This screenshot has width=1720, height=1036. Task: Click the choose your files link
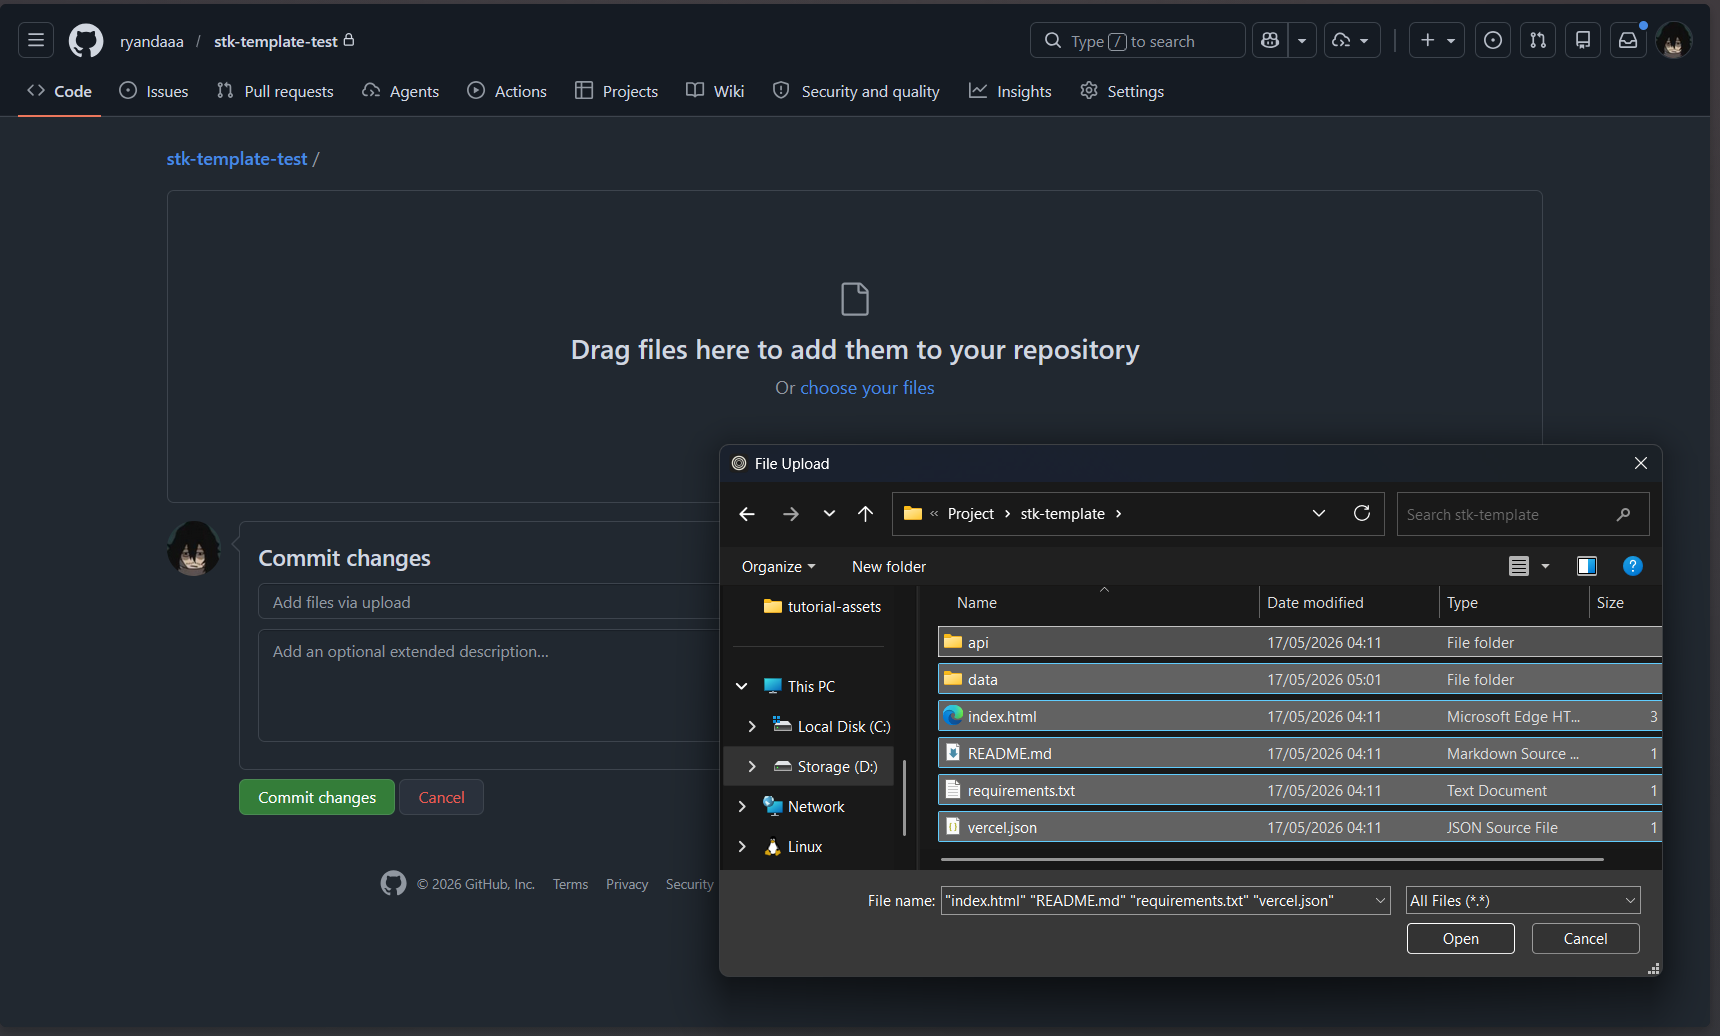867,388
